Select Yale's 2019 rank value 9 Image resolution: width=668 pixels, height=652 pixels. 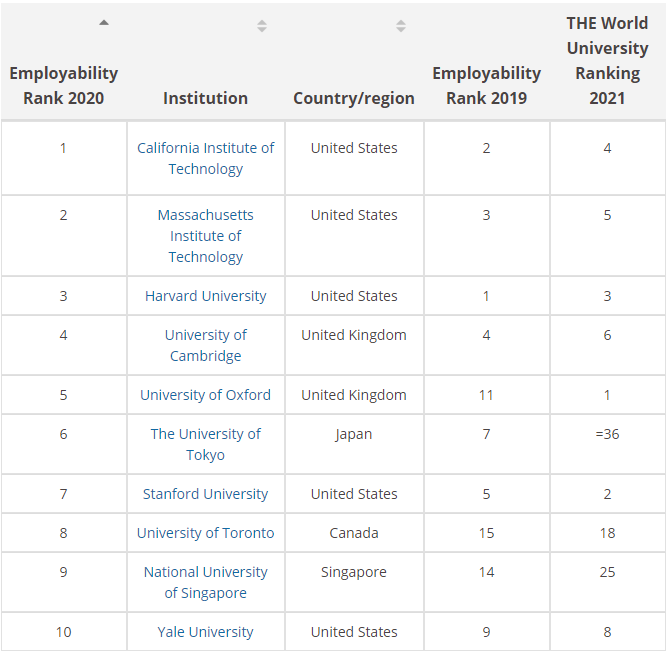pyautogui.click(x=487, y=632)
